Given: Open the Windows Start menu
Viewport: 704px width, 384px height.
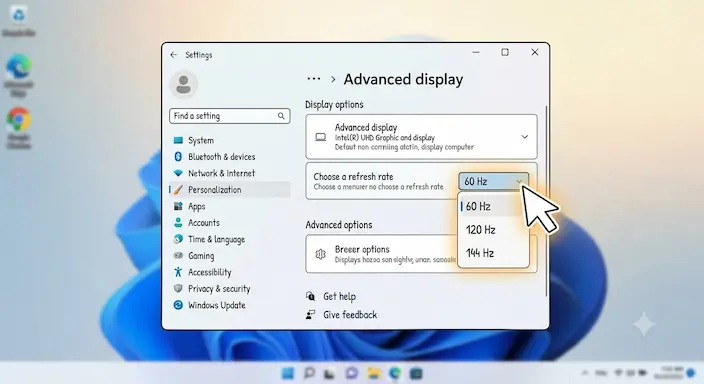Looking at the screenshot, I should pyautogui.click(x=287, y=373).
